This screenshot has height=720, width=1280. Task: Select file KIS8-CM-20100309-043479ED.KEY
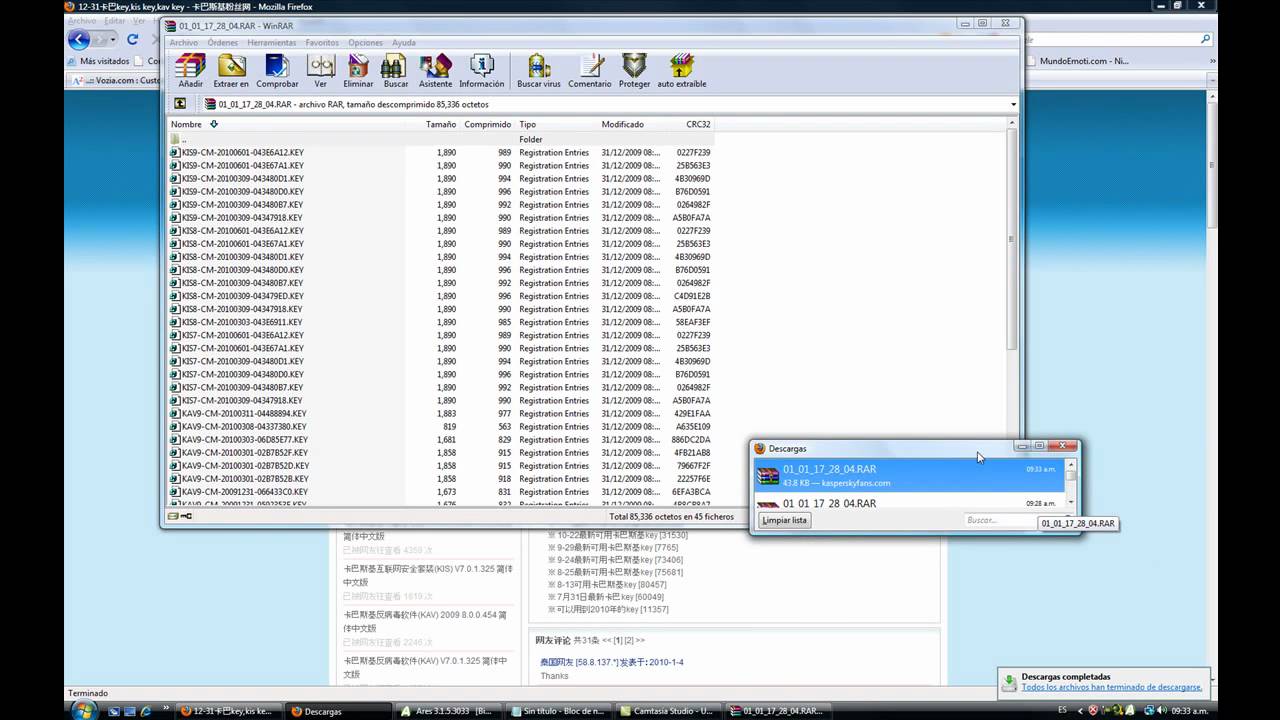pyautogui.click(x=242, y=296)
